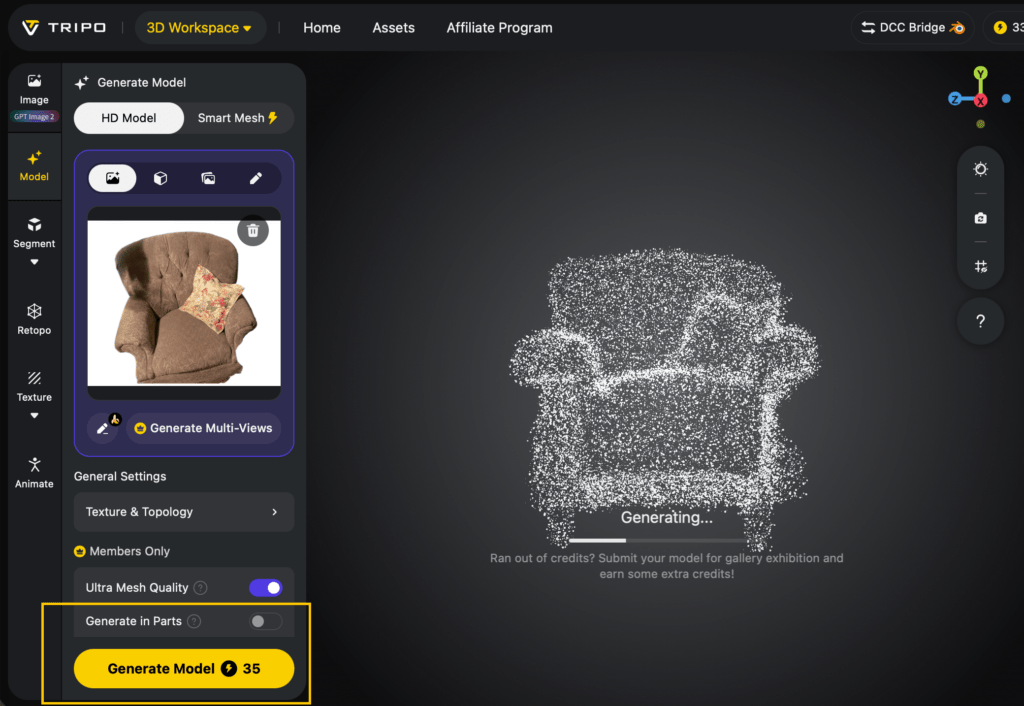
Task: Toggle the viewport grid icon
Action: click(x=980, y=266)
